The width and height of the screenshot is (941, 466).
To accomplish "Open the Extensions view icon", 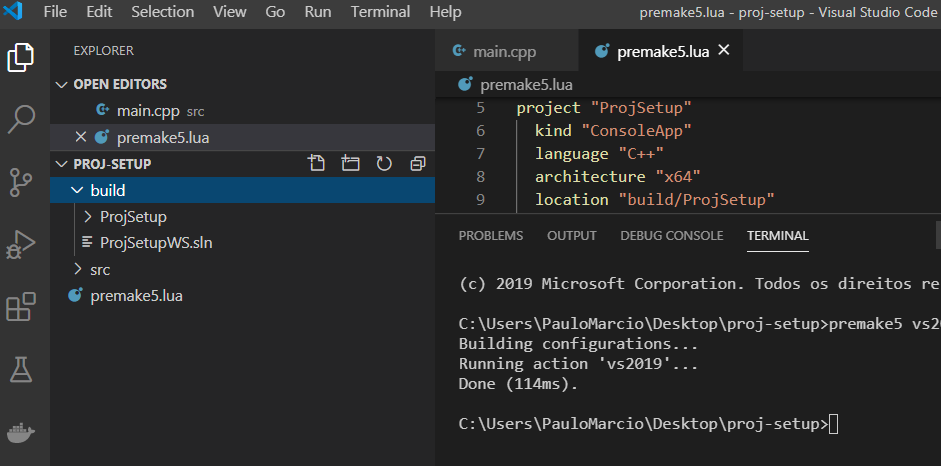I will 21,307.
